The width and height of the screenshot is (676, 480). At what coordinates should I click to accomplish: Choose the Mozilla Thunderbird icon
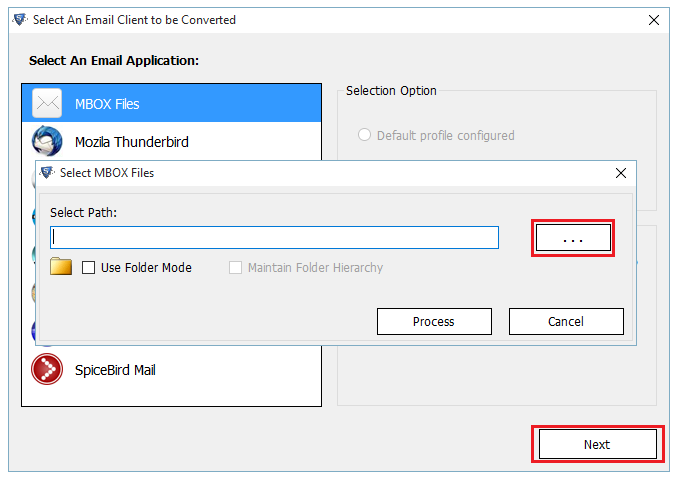tap(47, 141)
